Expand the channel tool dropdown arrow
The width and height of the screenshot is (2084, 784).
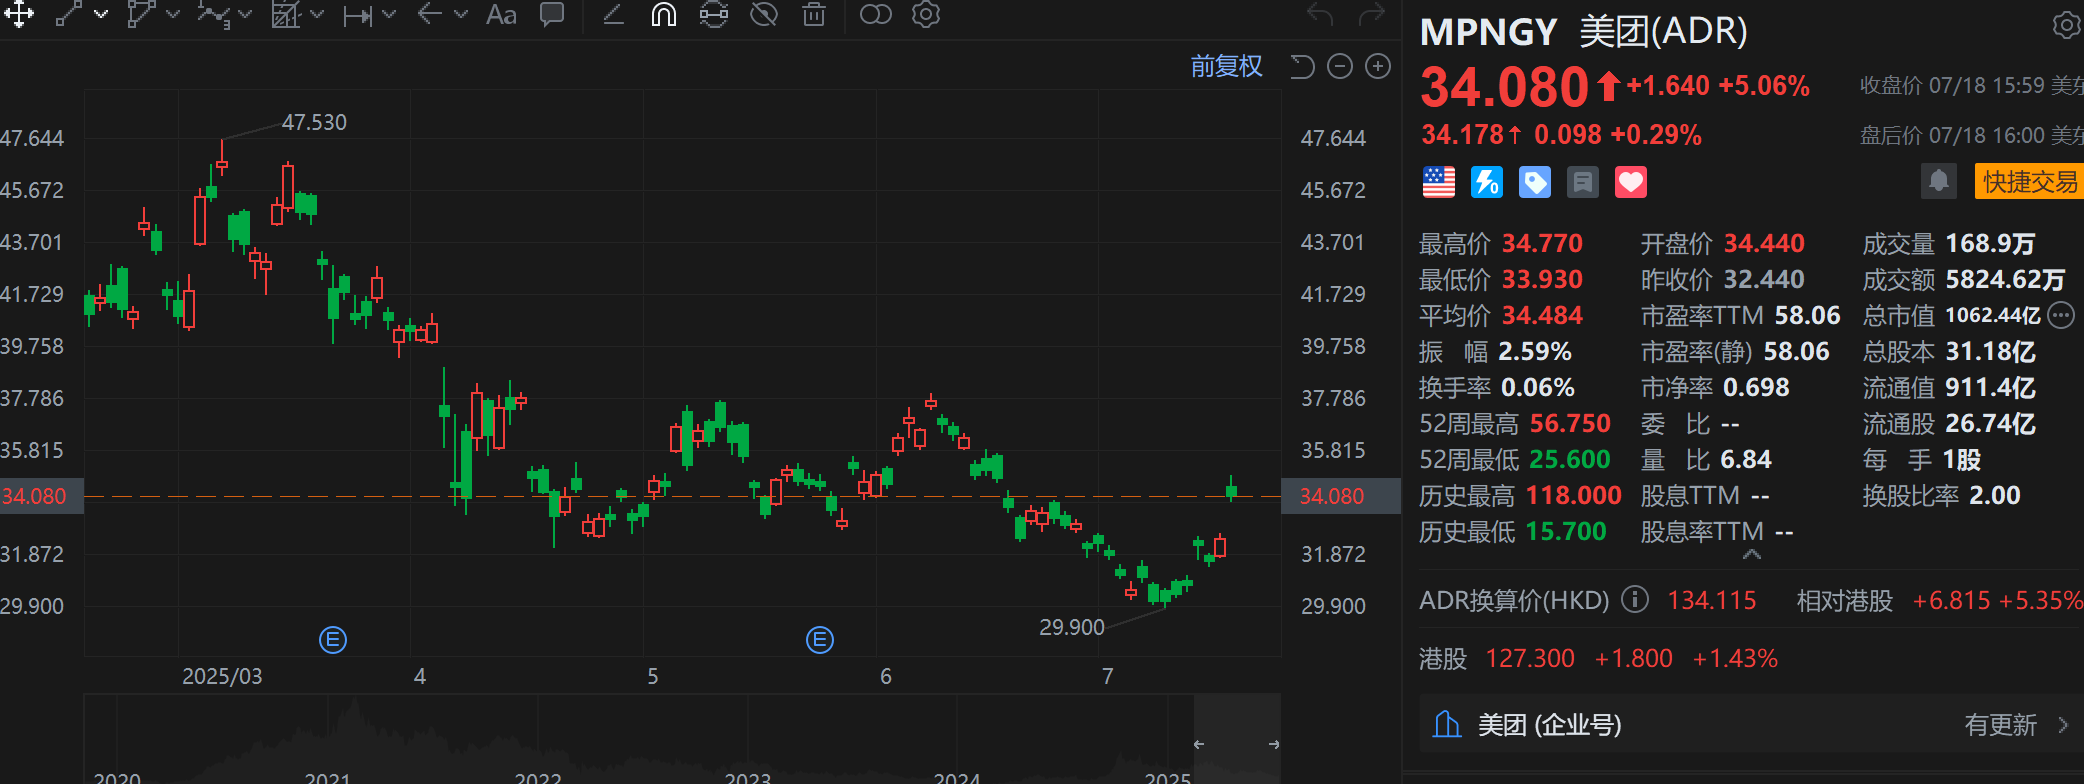click(173, 14)
